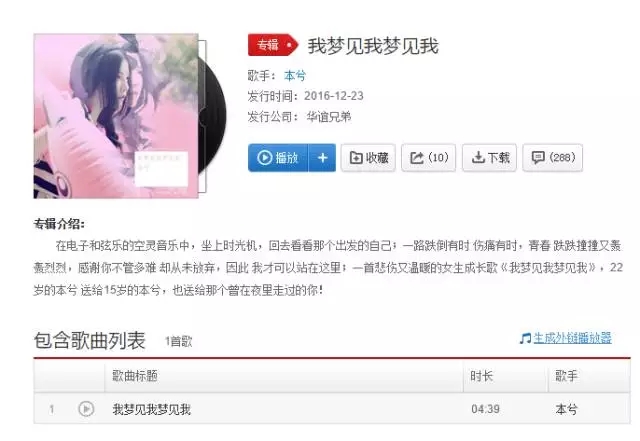
Task: Click the 歌曲标题 column header
Action: [x=135, y=376]
